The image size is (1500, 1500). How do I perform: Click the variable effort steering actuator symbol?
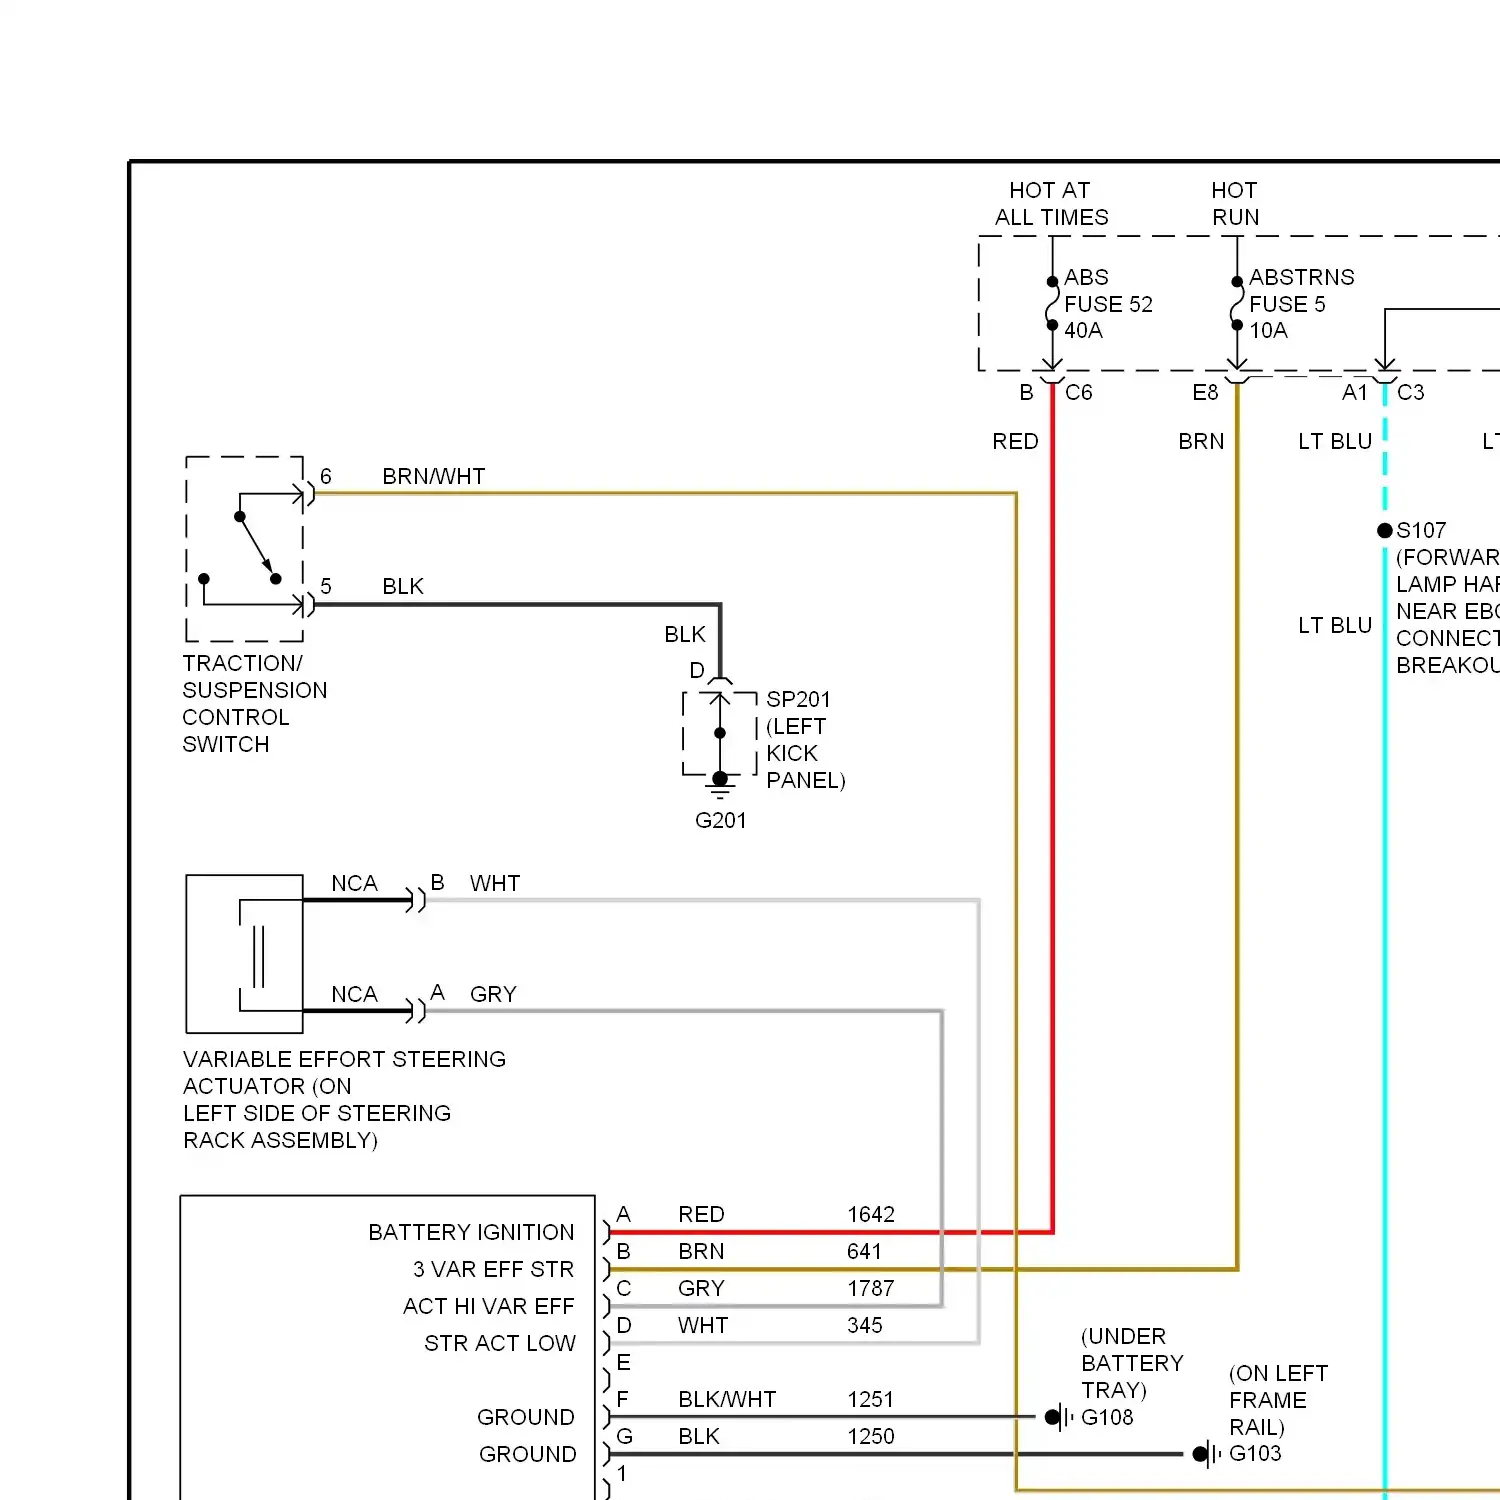point(245,954)
